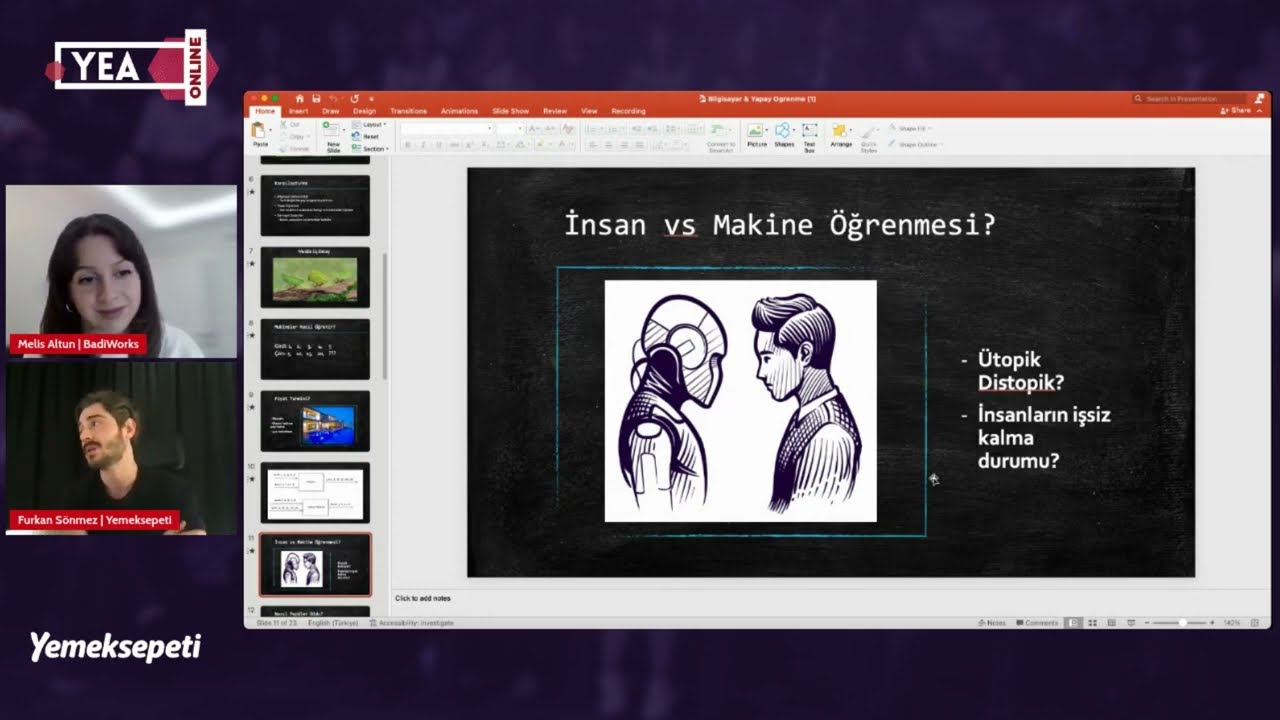Click the Copy icon in ribbon
This screenshot has height=720, width=1280.
pyautogui.click(x=283, y=136)
